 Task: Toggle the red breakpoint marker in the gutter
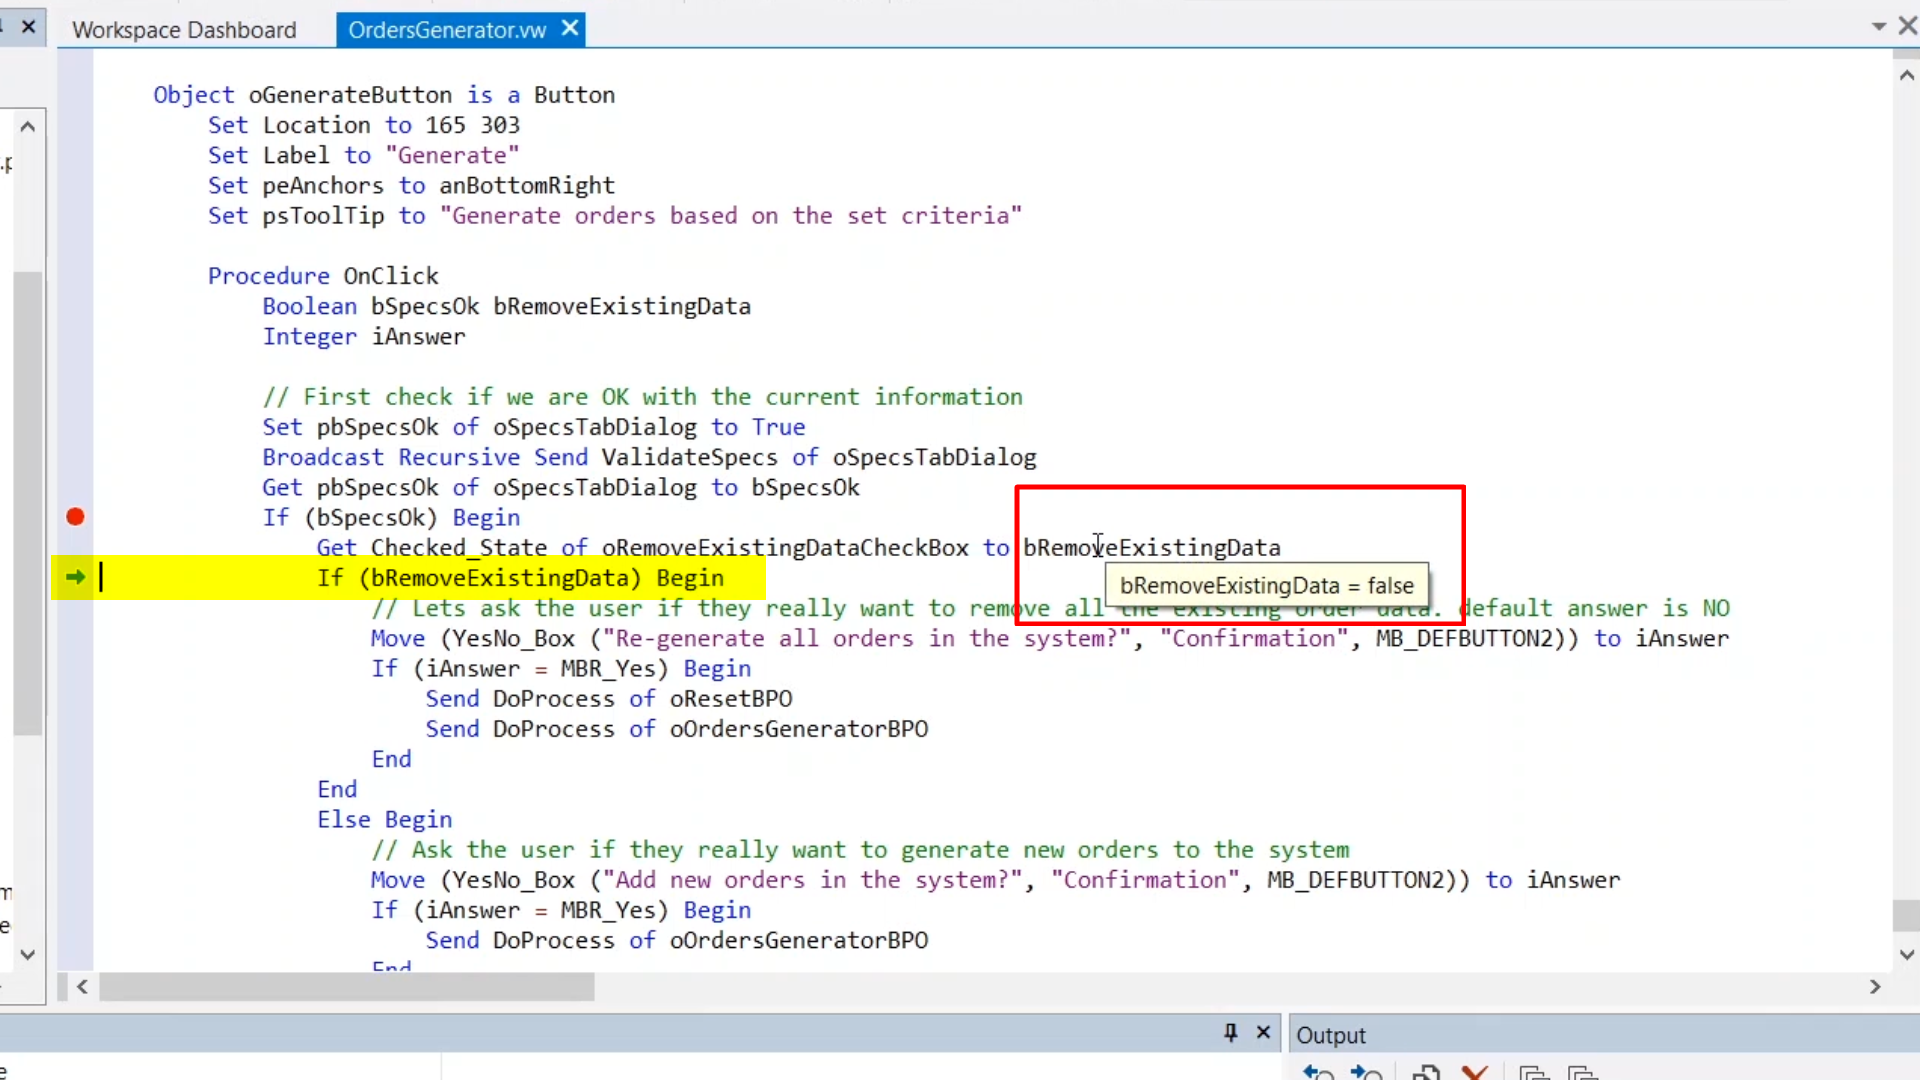click(x=75, y=517)
